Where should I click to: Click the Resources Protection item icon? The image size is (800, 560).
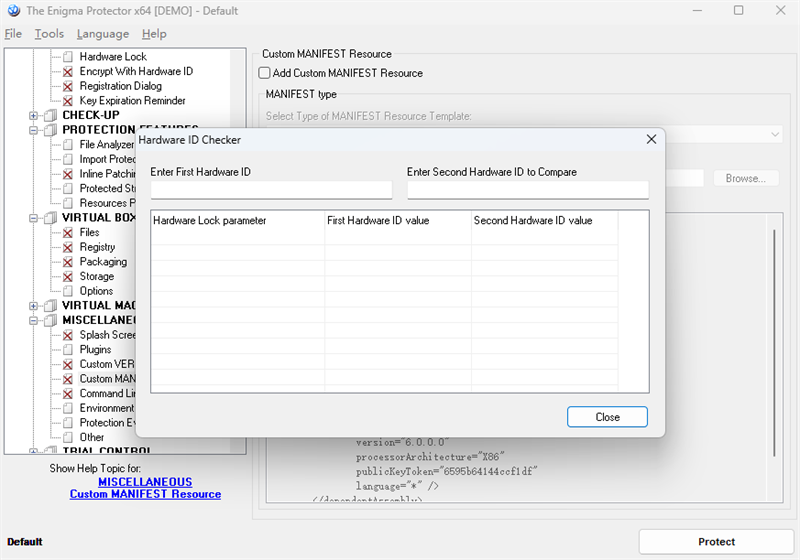pyautogui.click(x=68, y=203)
